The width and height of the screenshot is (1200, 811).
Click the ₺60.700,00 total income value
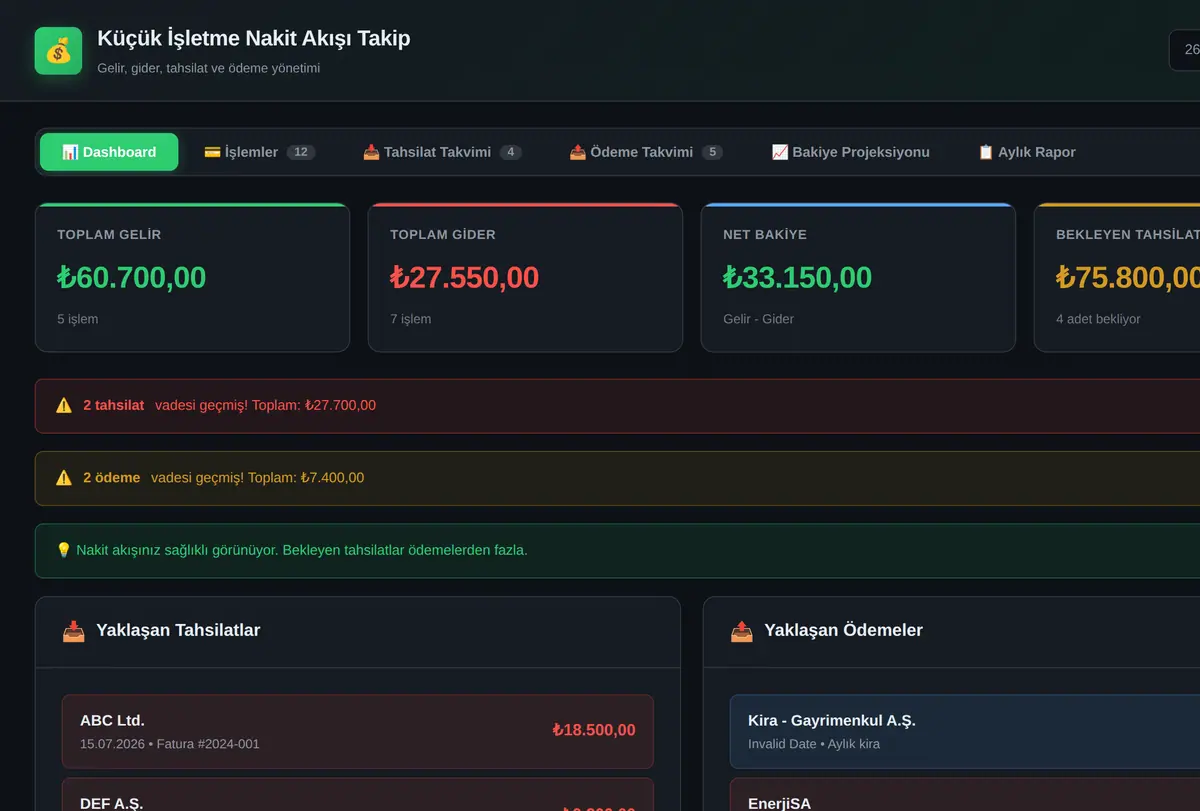point(132,277)
